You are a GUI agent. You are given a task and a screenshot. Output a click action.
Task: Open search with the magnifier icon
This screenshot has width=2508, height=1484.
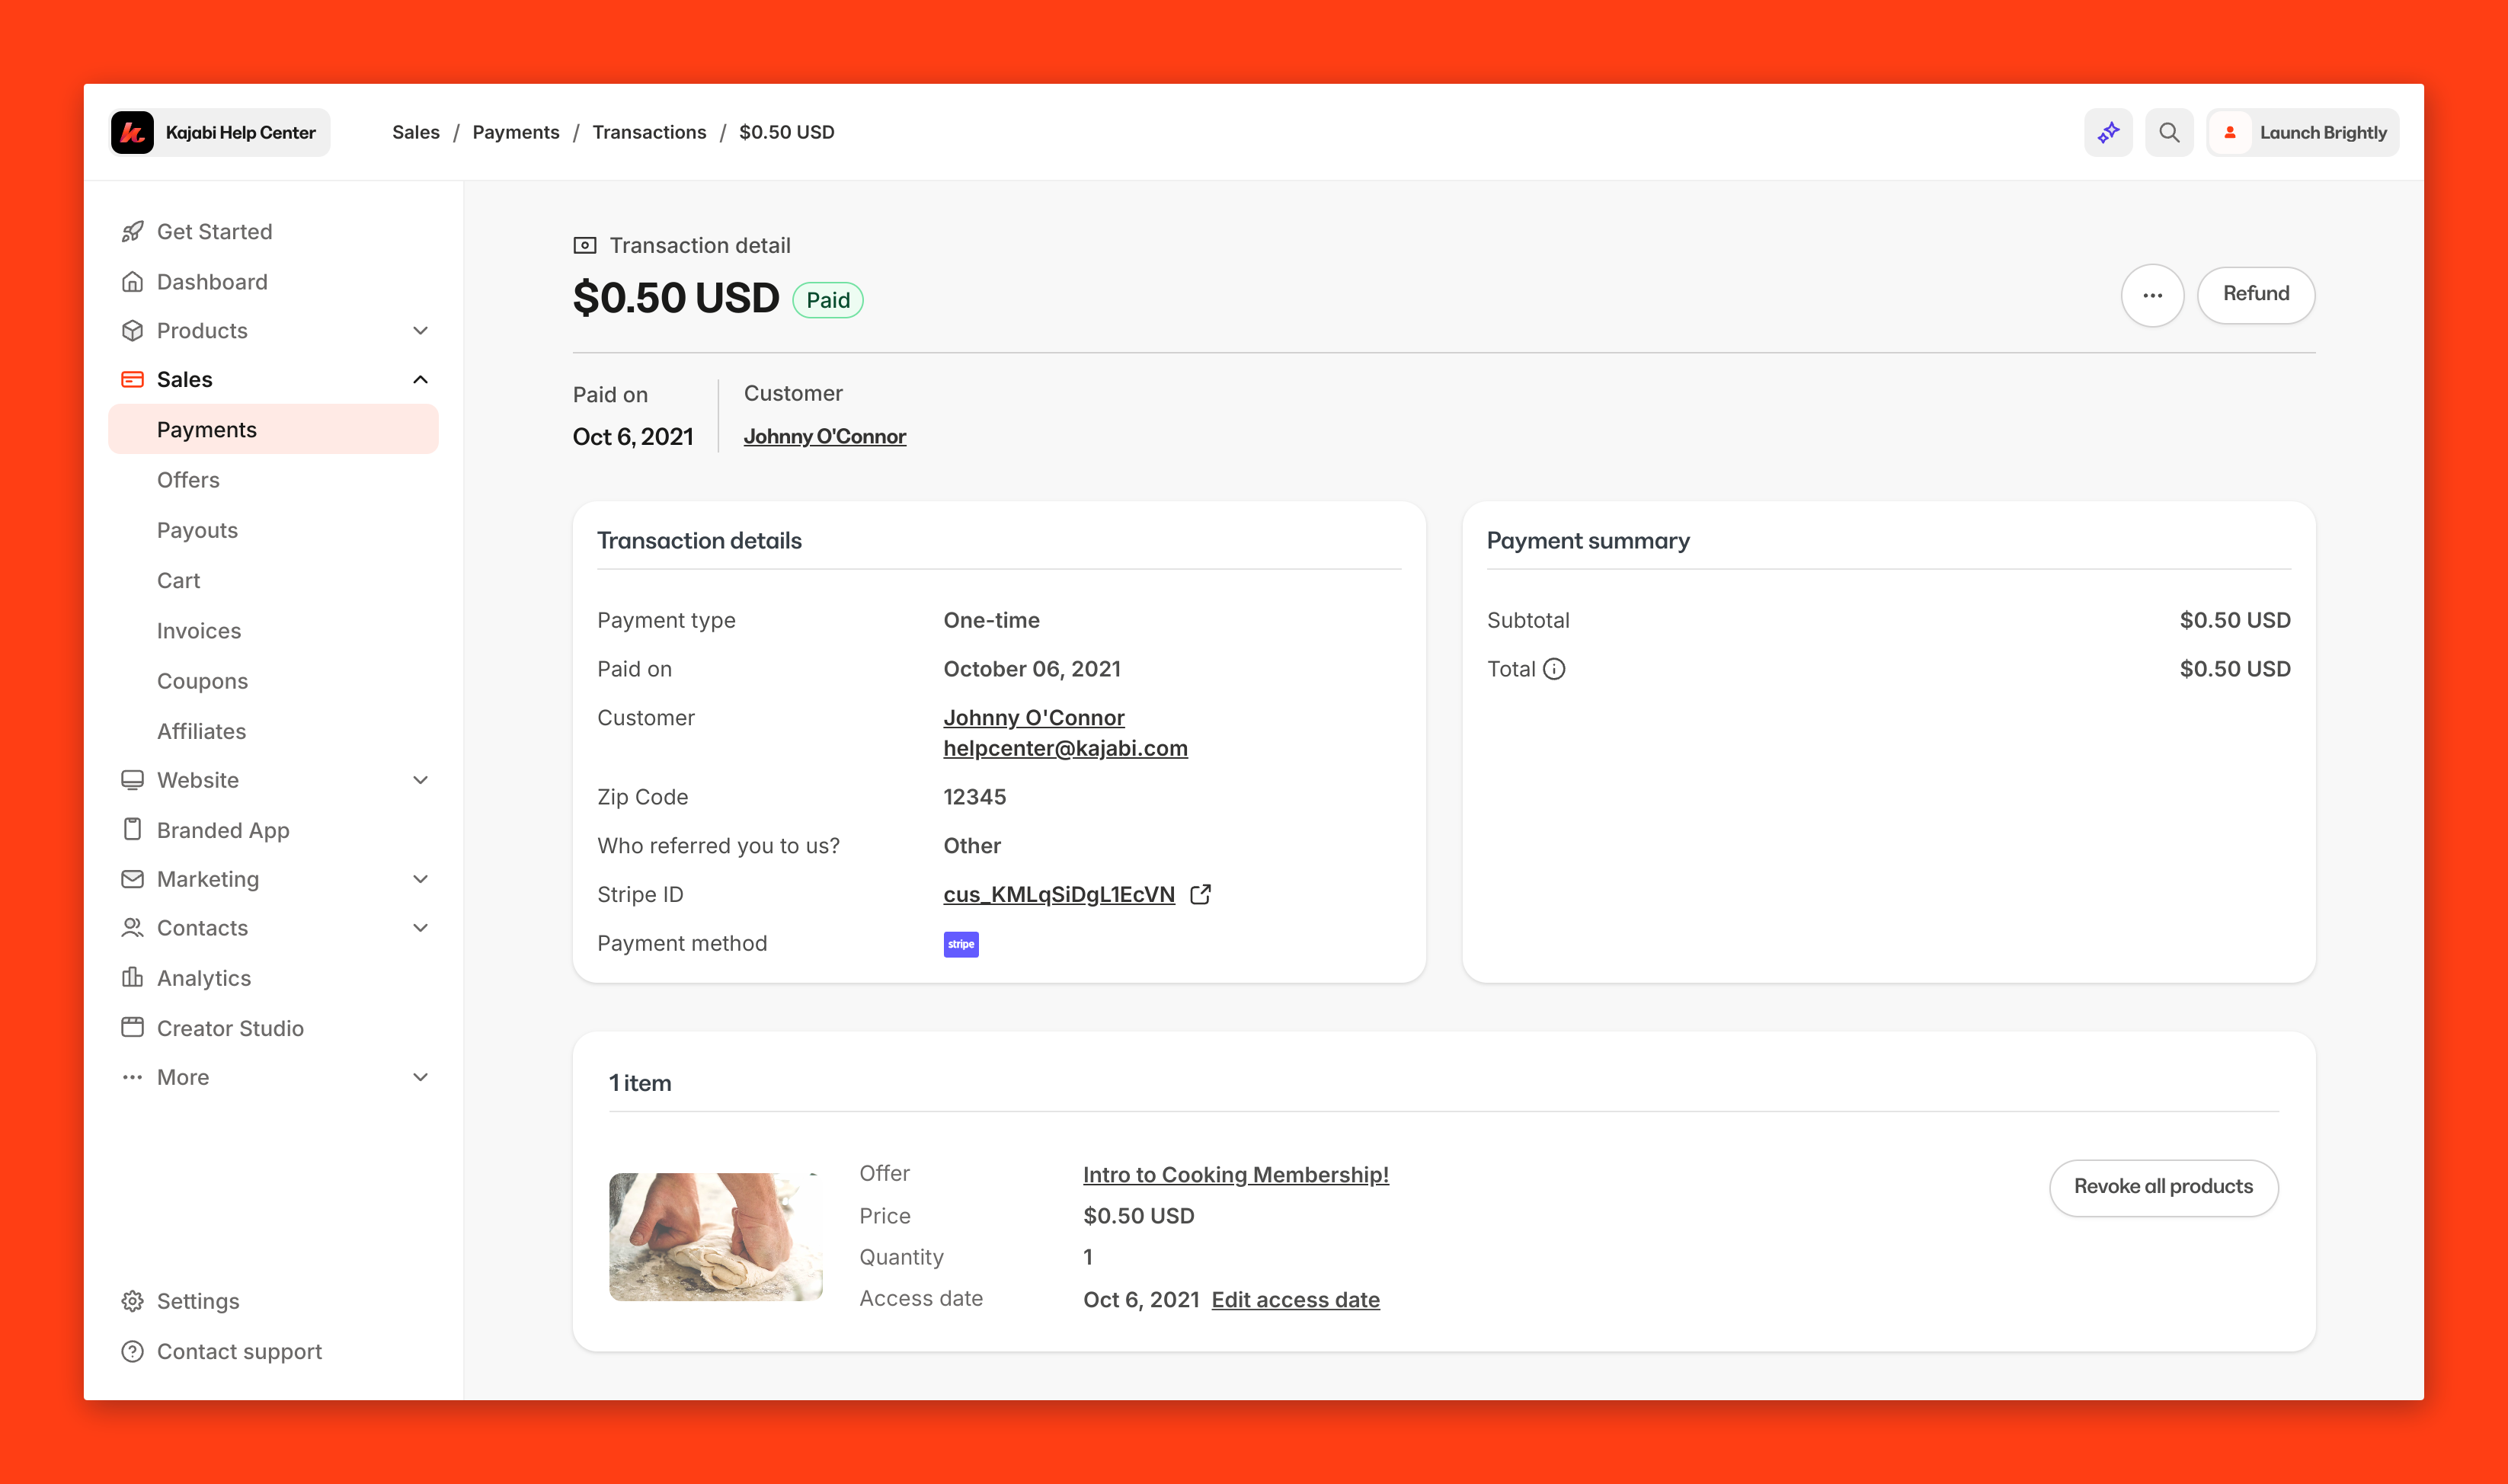2168,132
